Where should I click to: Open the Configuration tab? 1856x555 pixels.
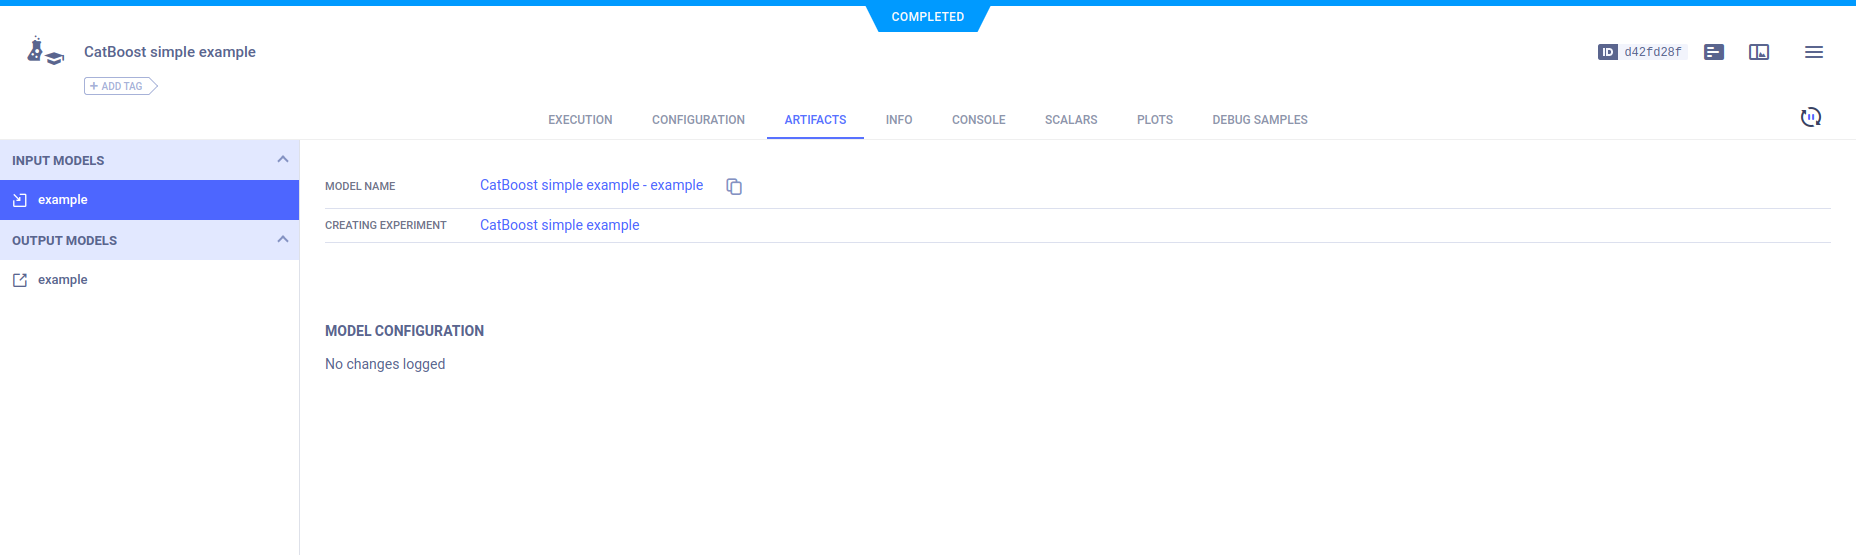[x=698, y=120]
